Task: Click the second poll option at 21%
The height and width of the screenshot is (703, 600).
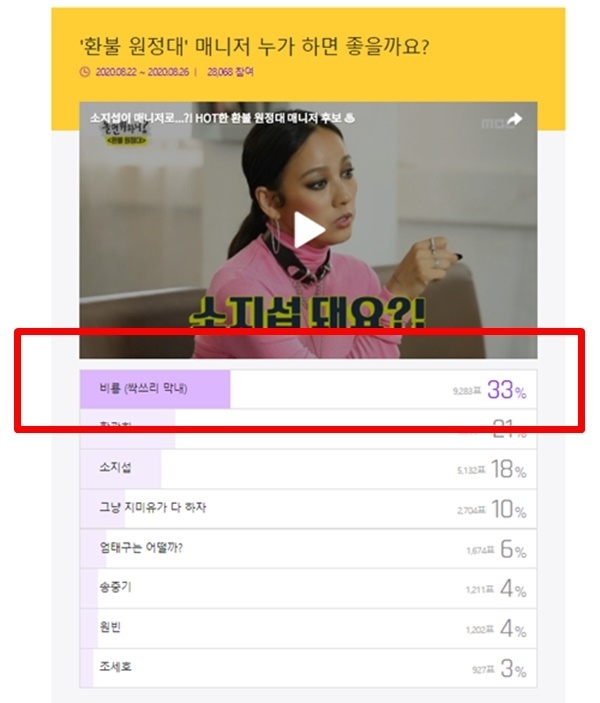Action: click(309, 429)
